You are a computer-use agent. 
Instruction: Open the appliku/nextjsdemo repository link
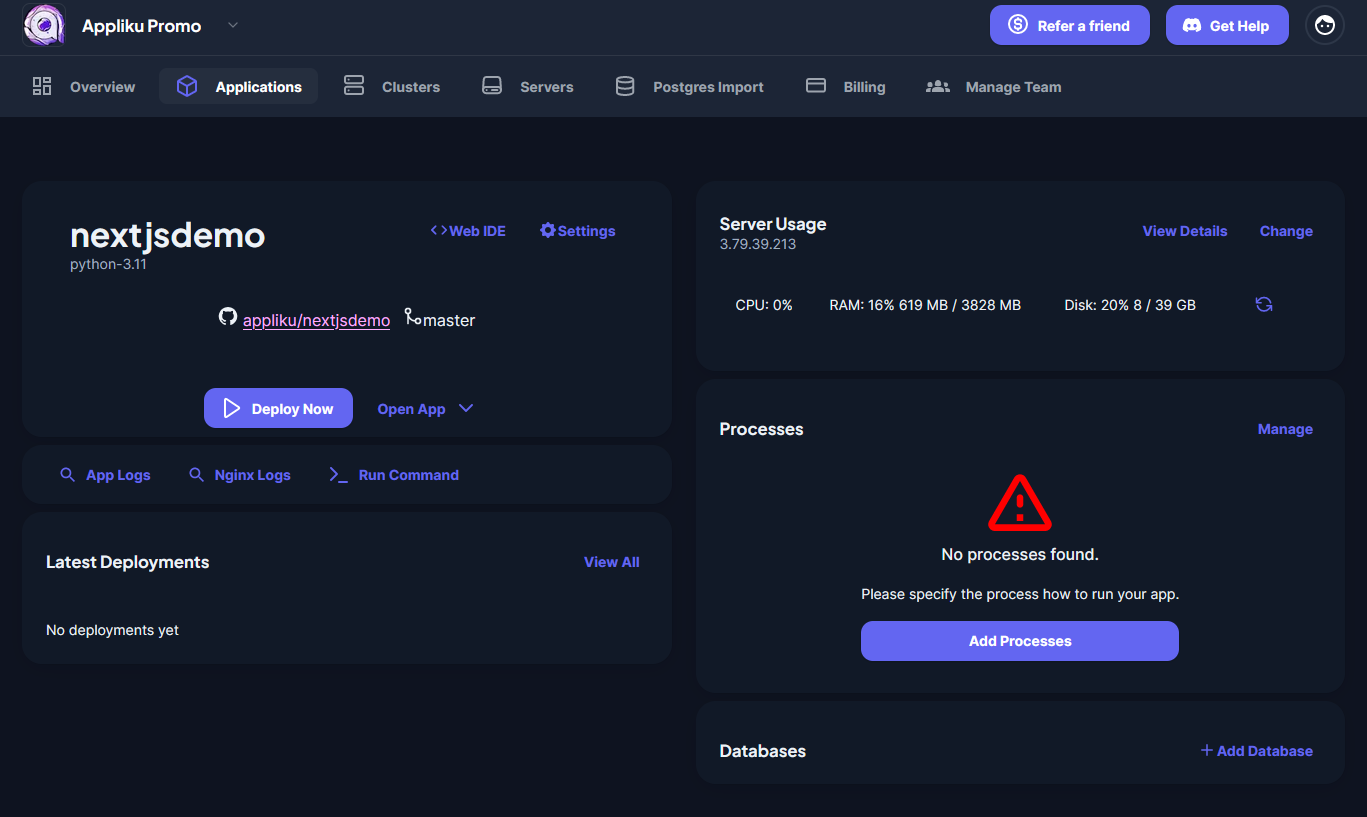316,321
